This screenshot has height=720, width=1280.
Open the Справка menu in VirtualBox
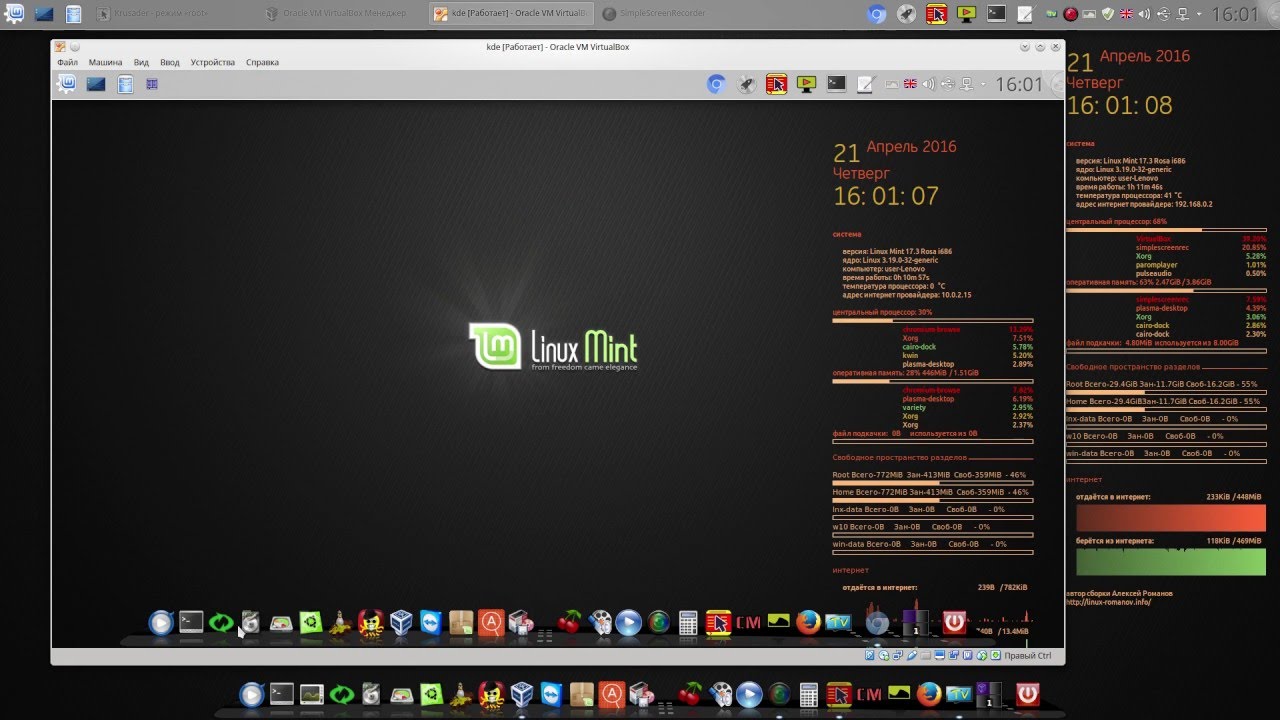(262, 62)
